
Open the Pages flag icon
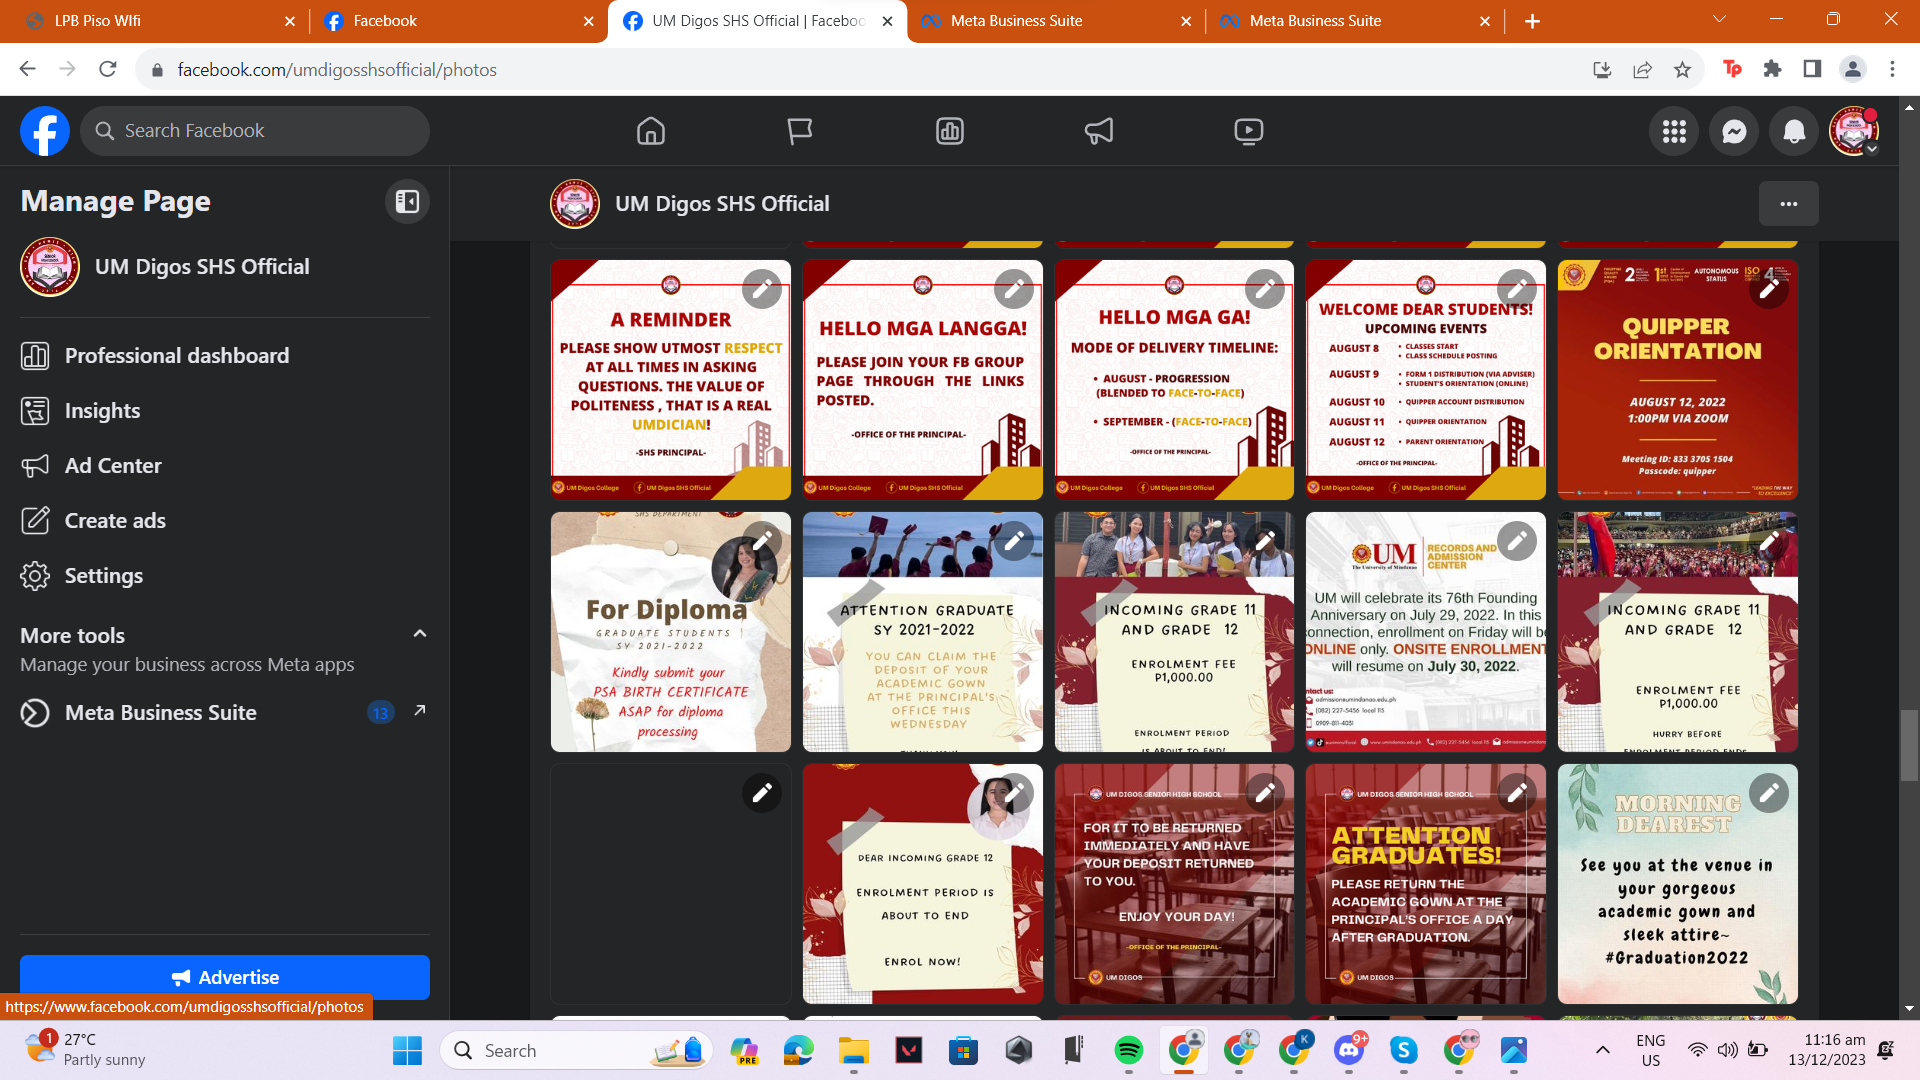[800, 131]
